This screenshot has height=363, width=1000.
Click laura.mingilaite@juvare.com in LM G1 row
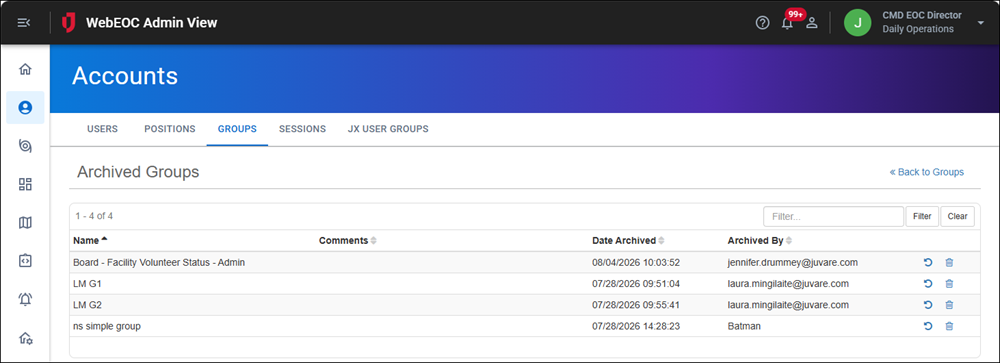[788, 284]
